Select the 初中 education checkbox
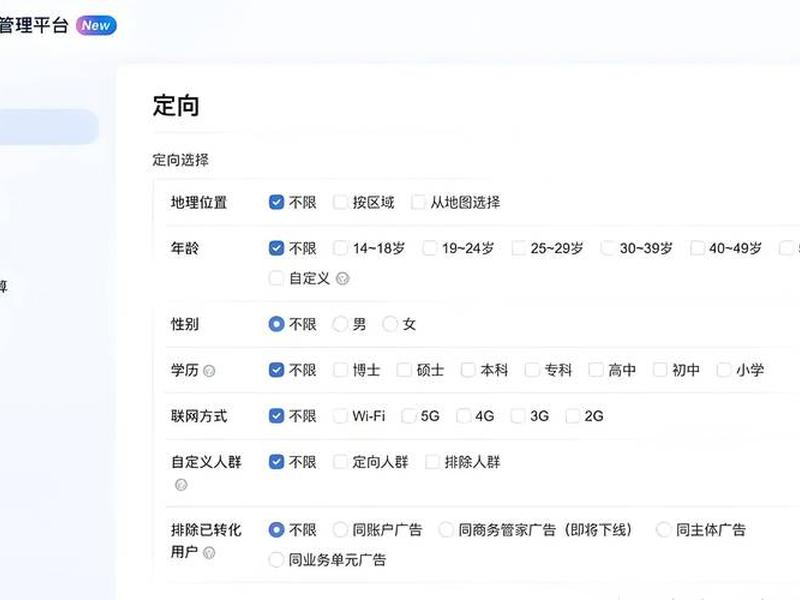Screen dimensions: 800x600 pyautogui.click(x=660, y=370)
